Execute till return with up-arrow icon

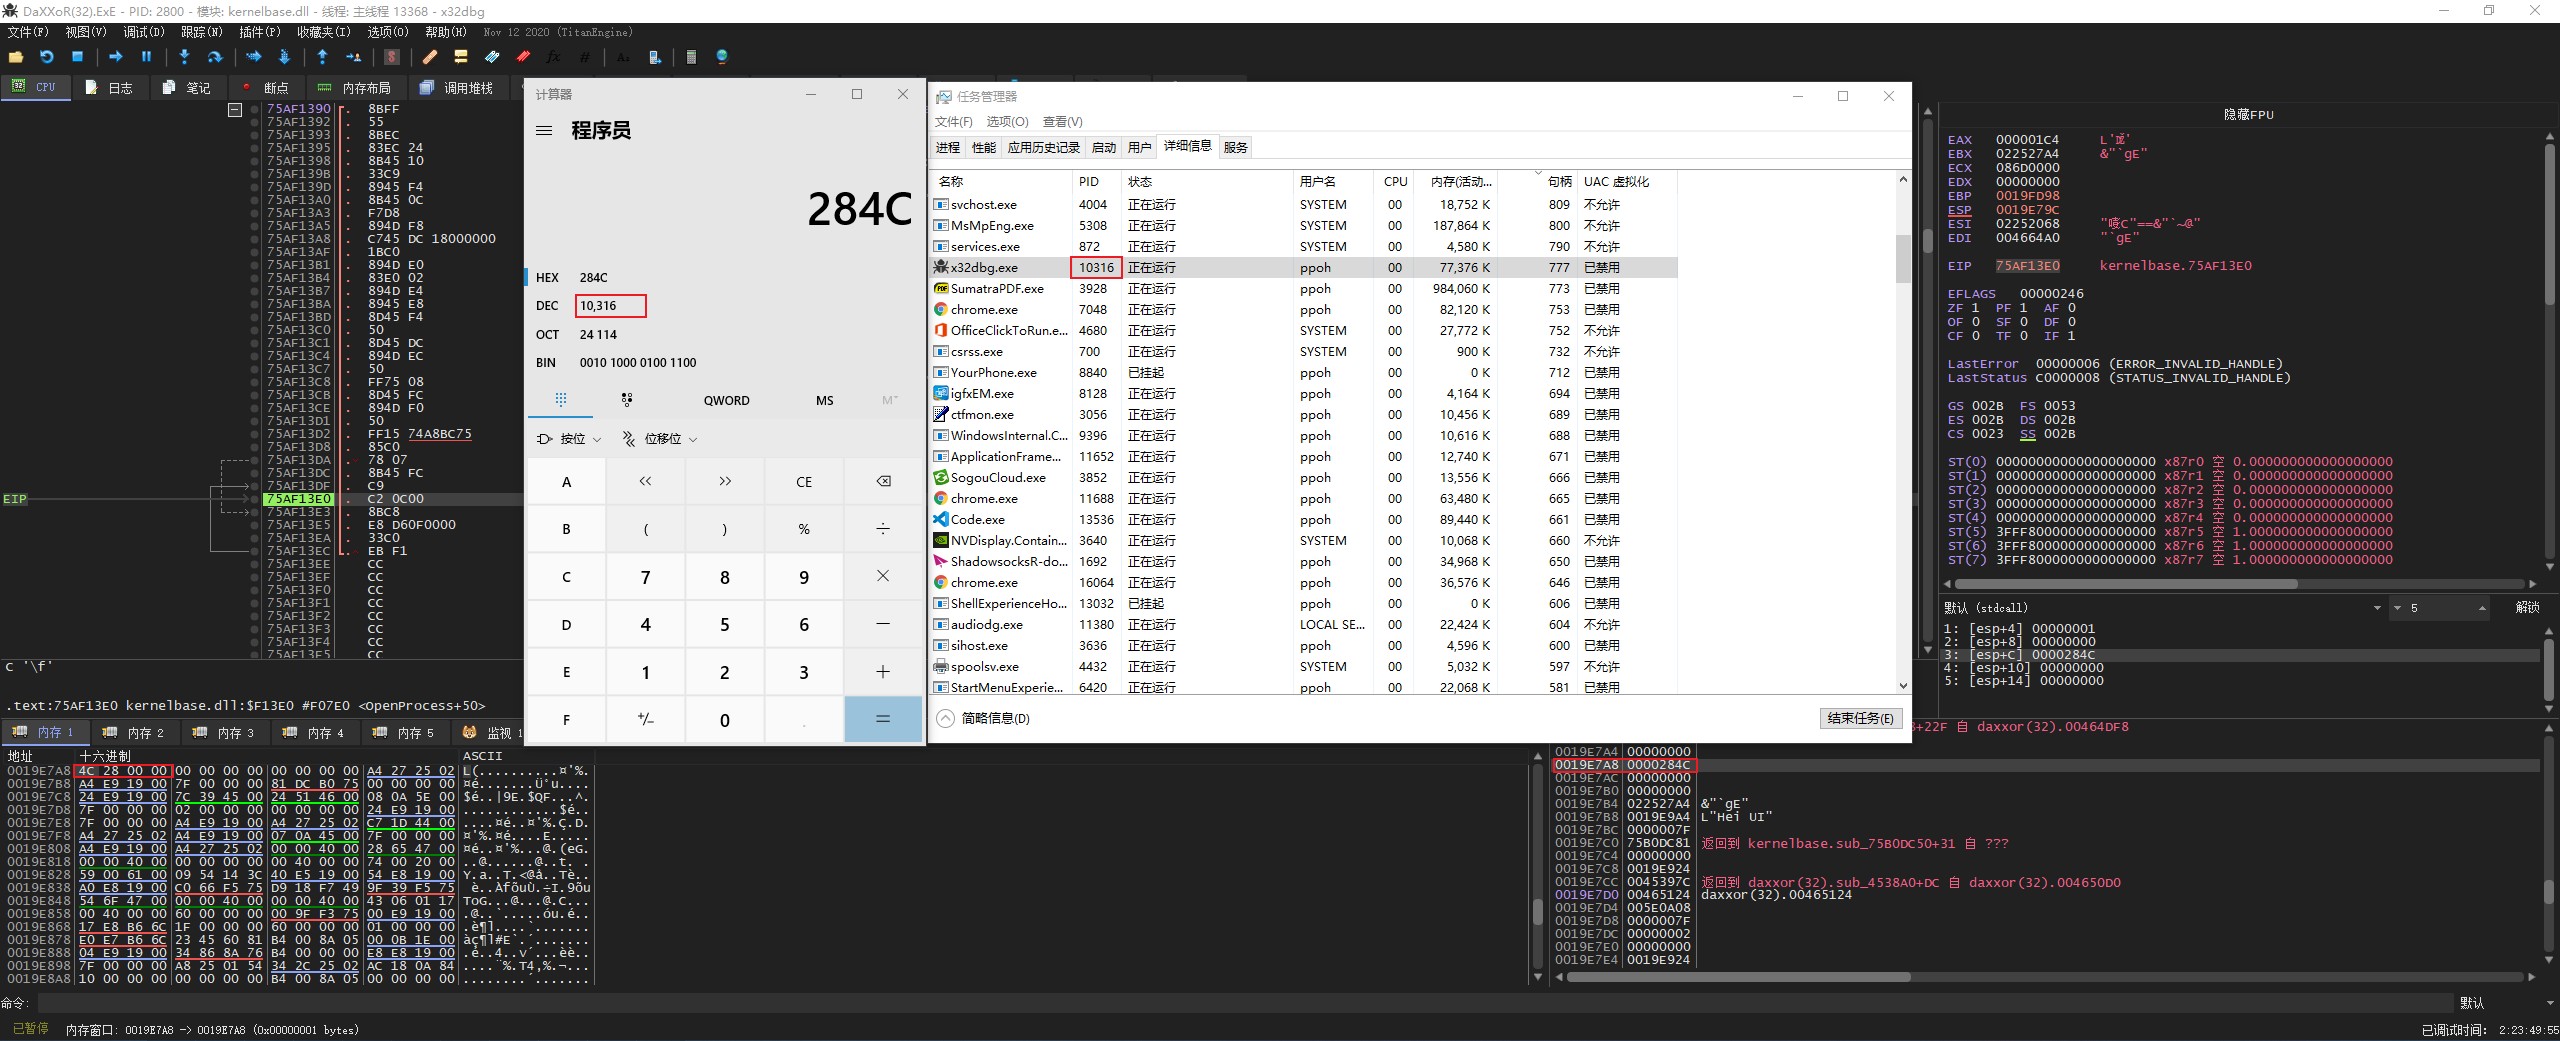322,57
